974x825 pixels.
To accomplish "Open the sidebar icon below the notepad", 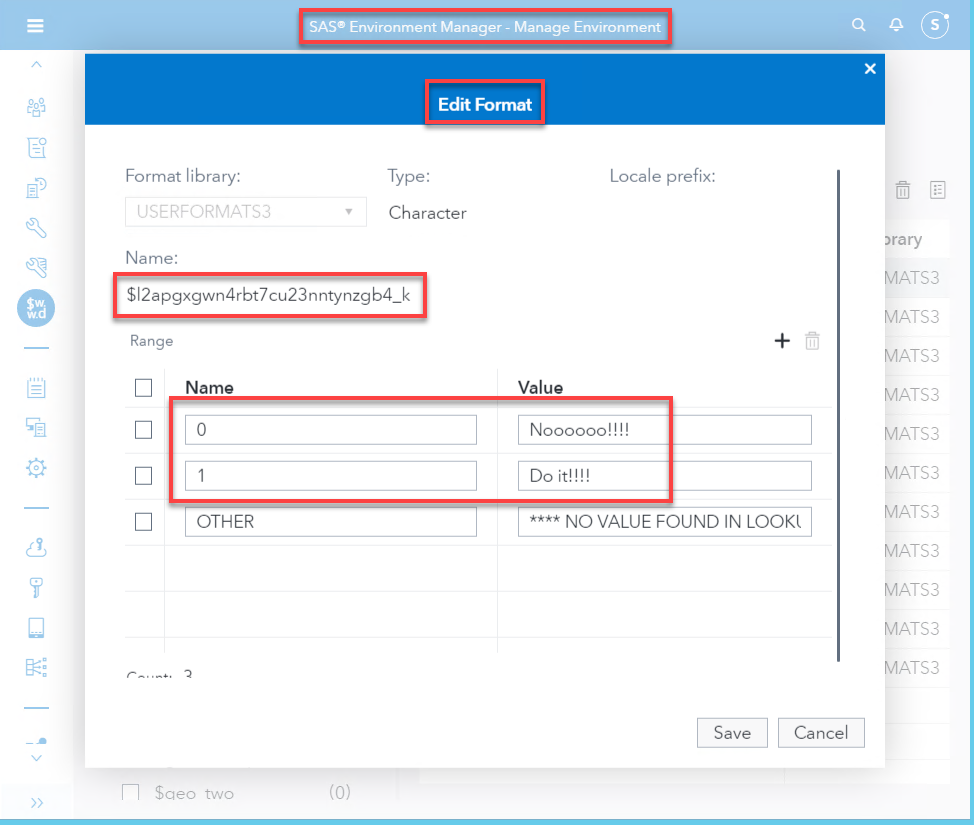I will click(36, 427).
